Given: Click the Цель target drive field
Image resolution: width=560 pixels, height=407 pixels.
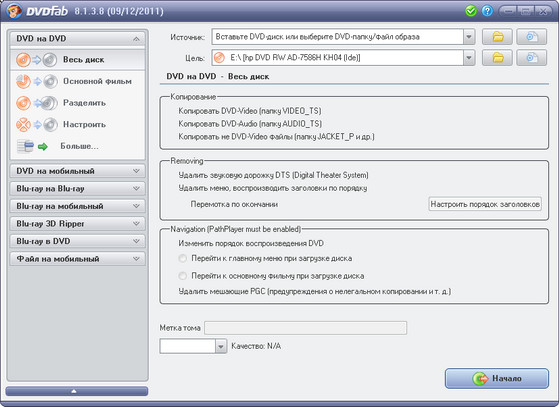Looking at the screenshot, I should click(338, 58).
